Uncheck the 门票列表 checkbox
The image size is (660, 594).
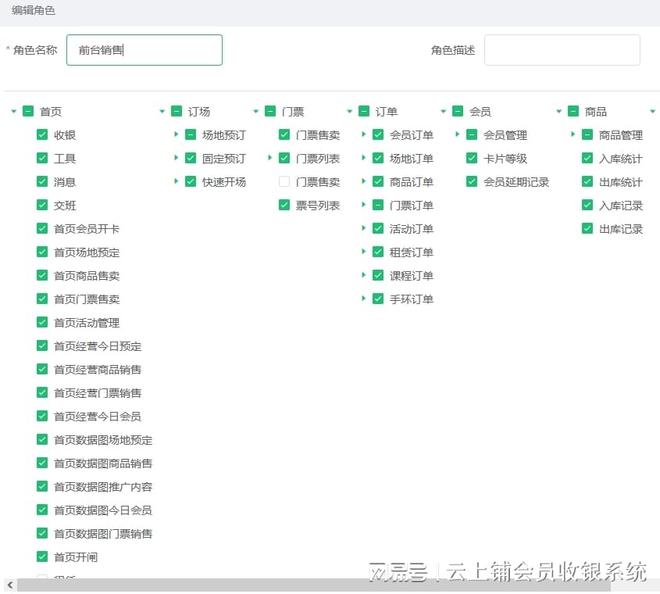click(285, 158)
